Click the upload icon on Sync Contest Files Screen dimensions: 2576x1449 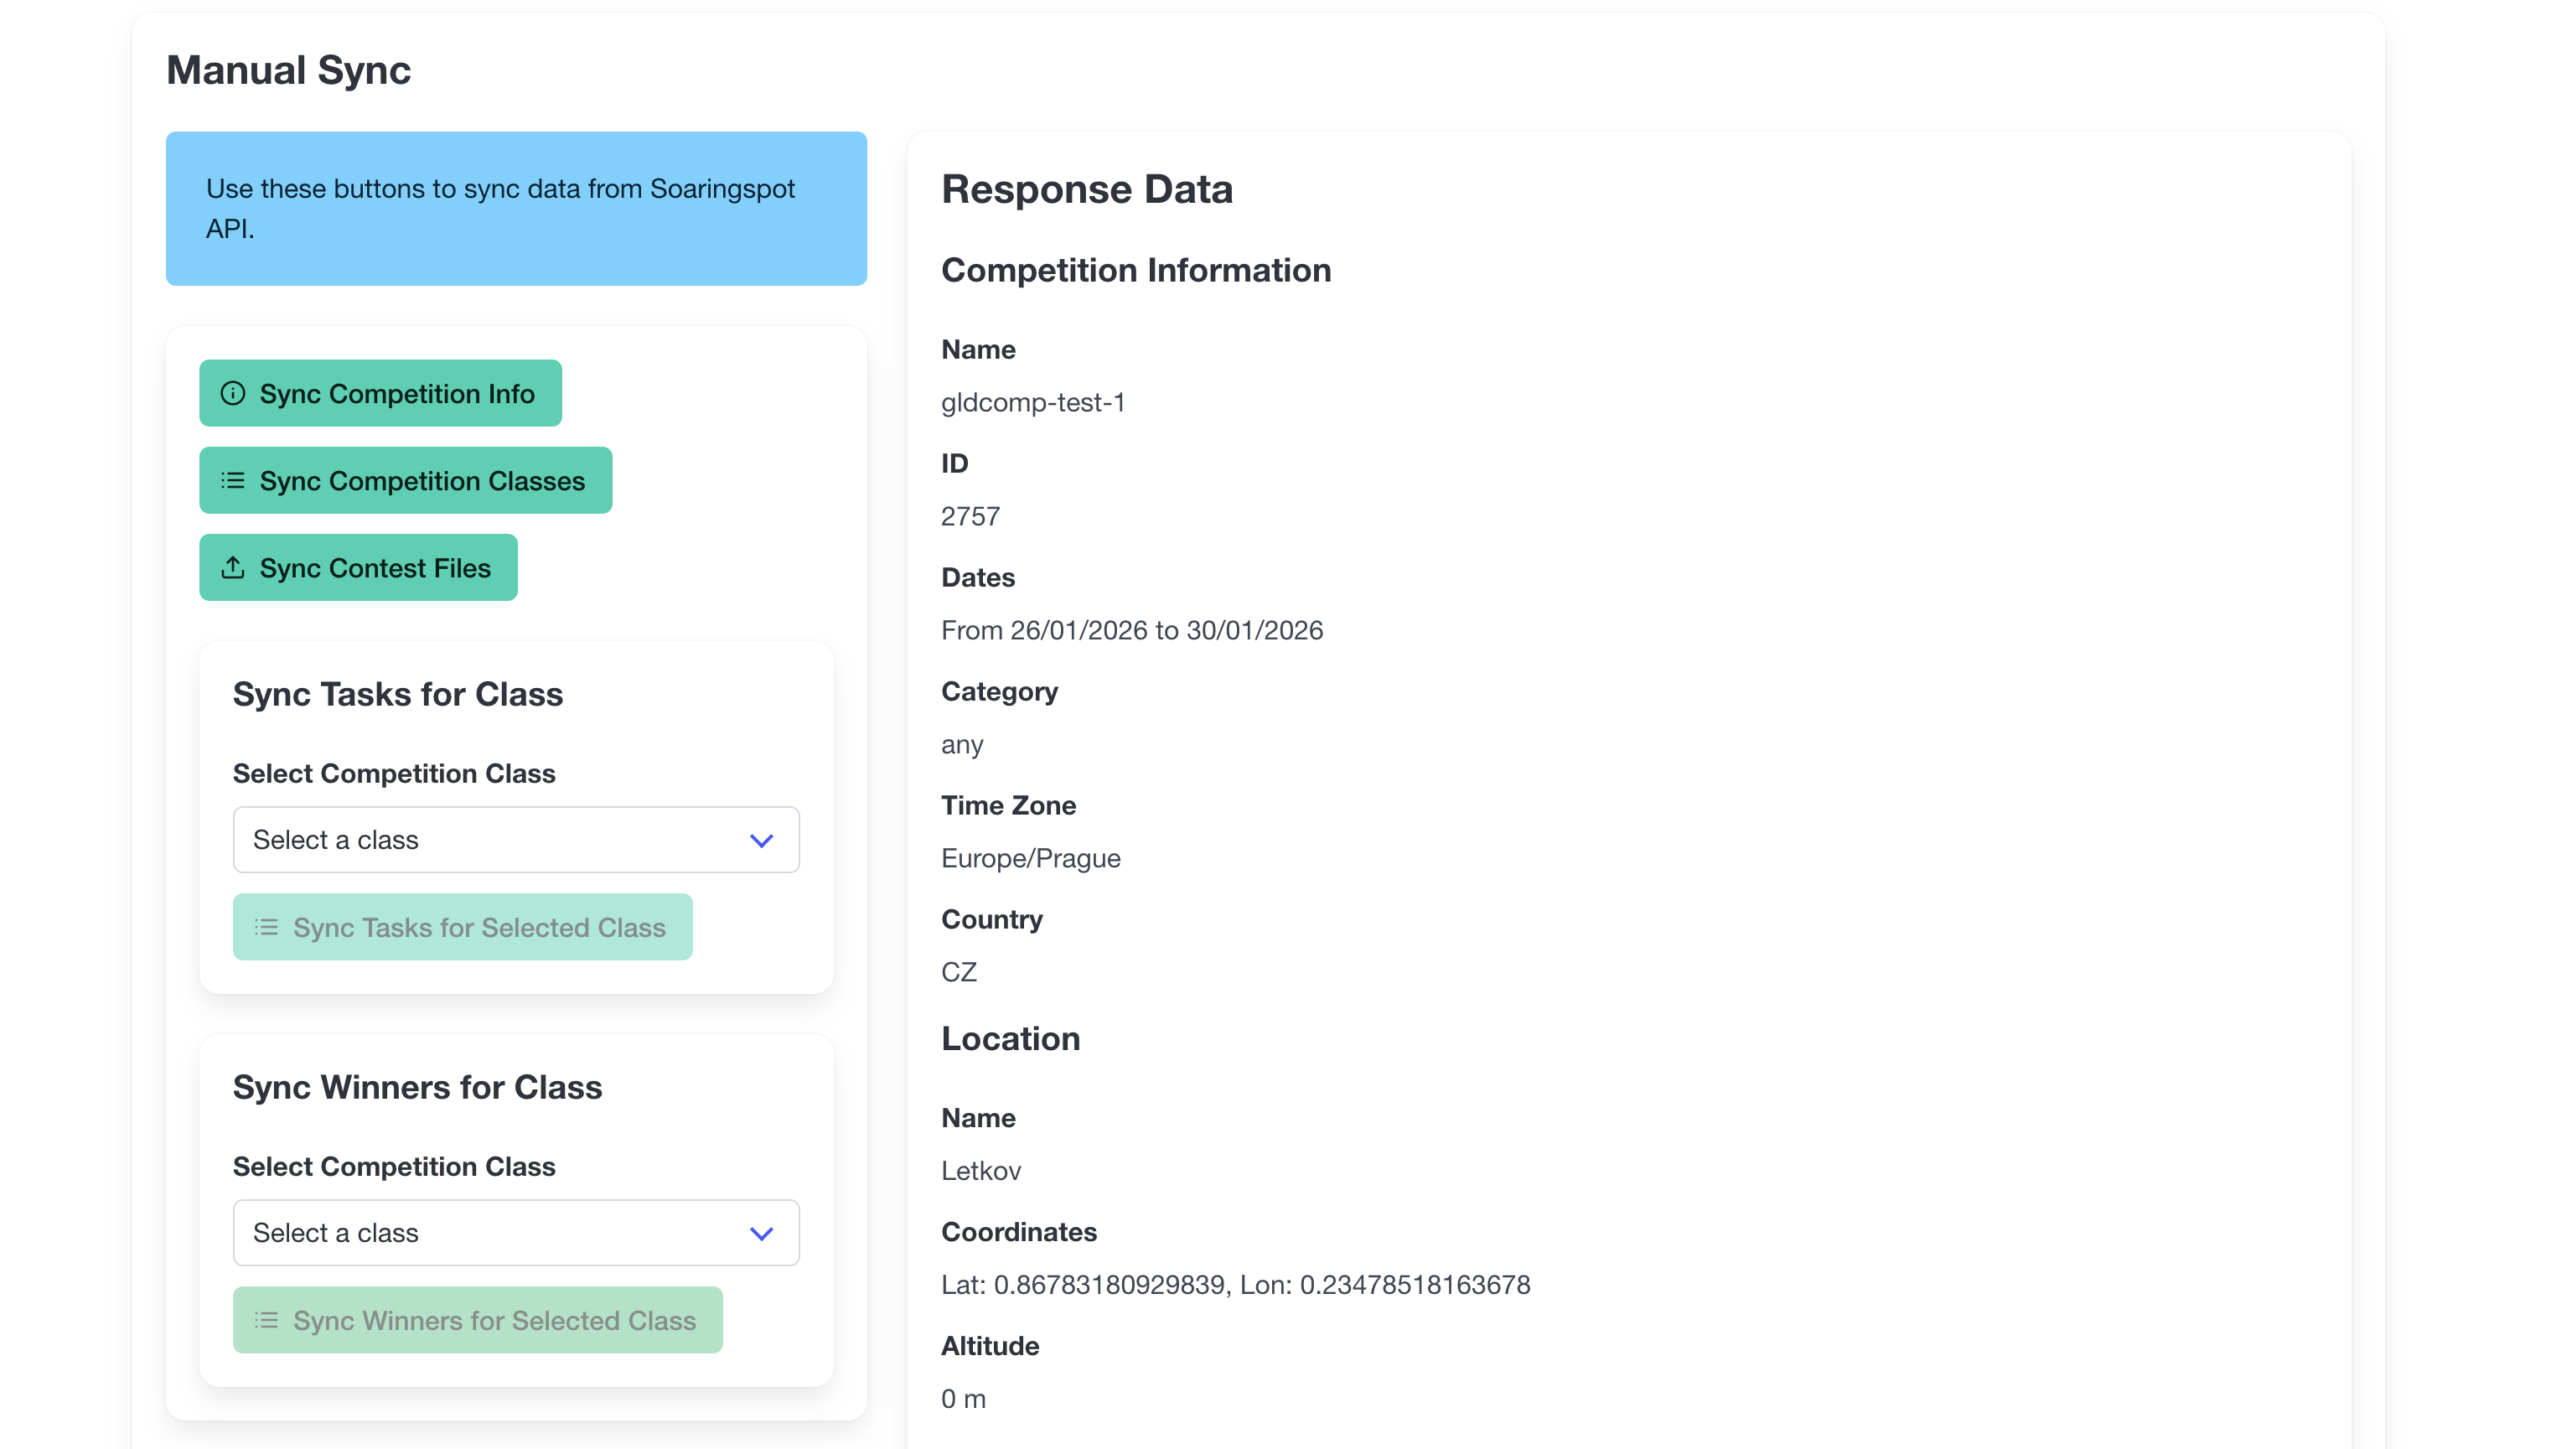click(233, 567)
